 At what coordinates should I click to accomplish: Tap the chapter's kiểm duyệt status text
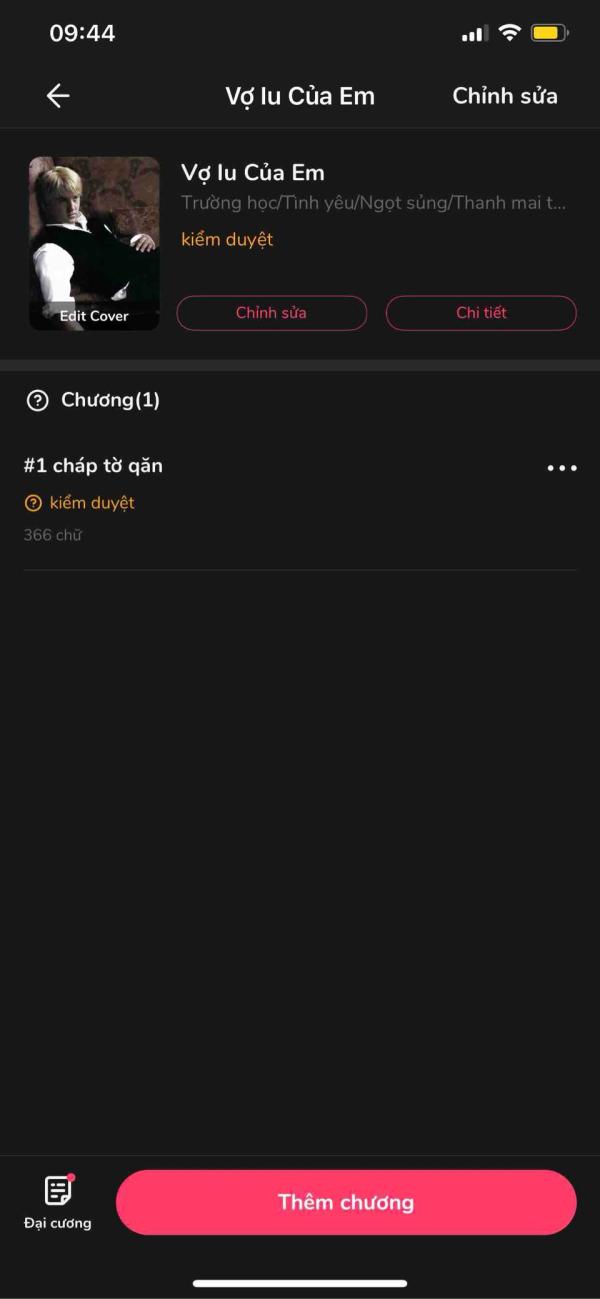92,503
